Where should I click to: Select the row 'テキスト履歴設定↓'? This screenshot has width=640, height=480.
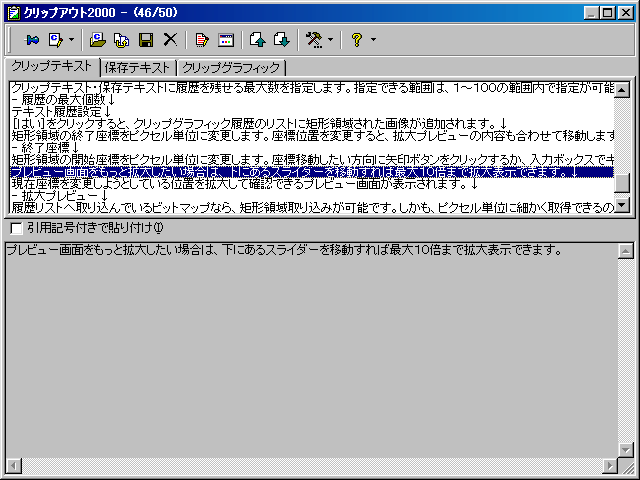[x=312, y=111]
